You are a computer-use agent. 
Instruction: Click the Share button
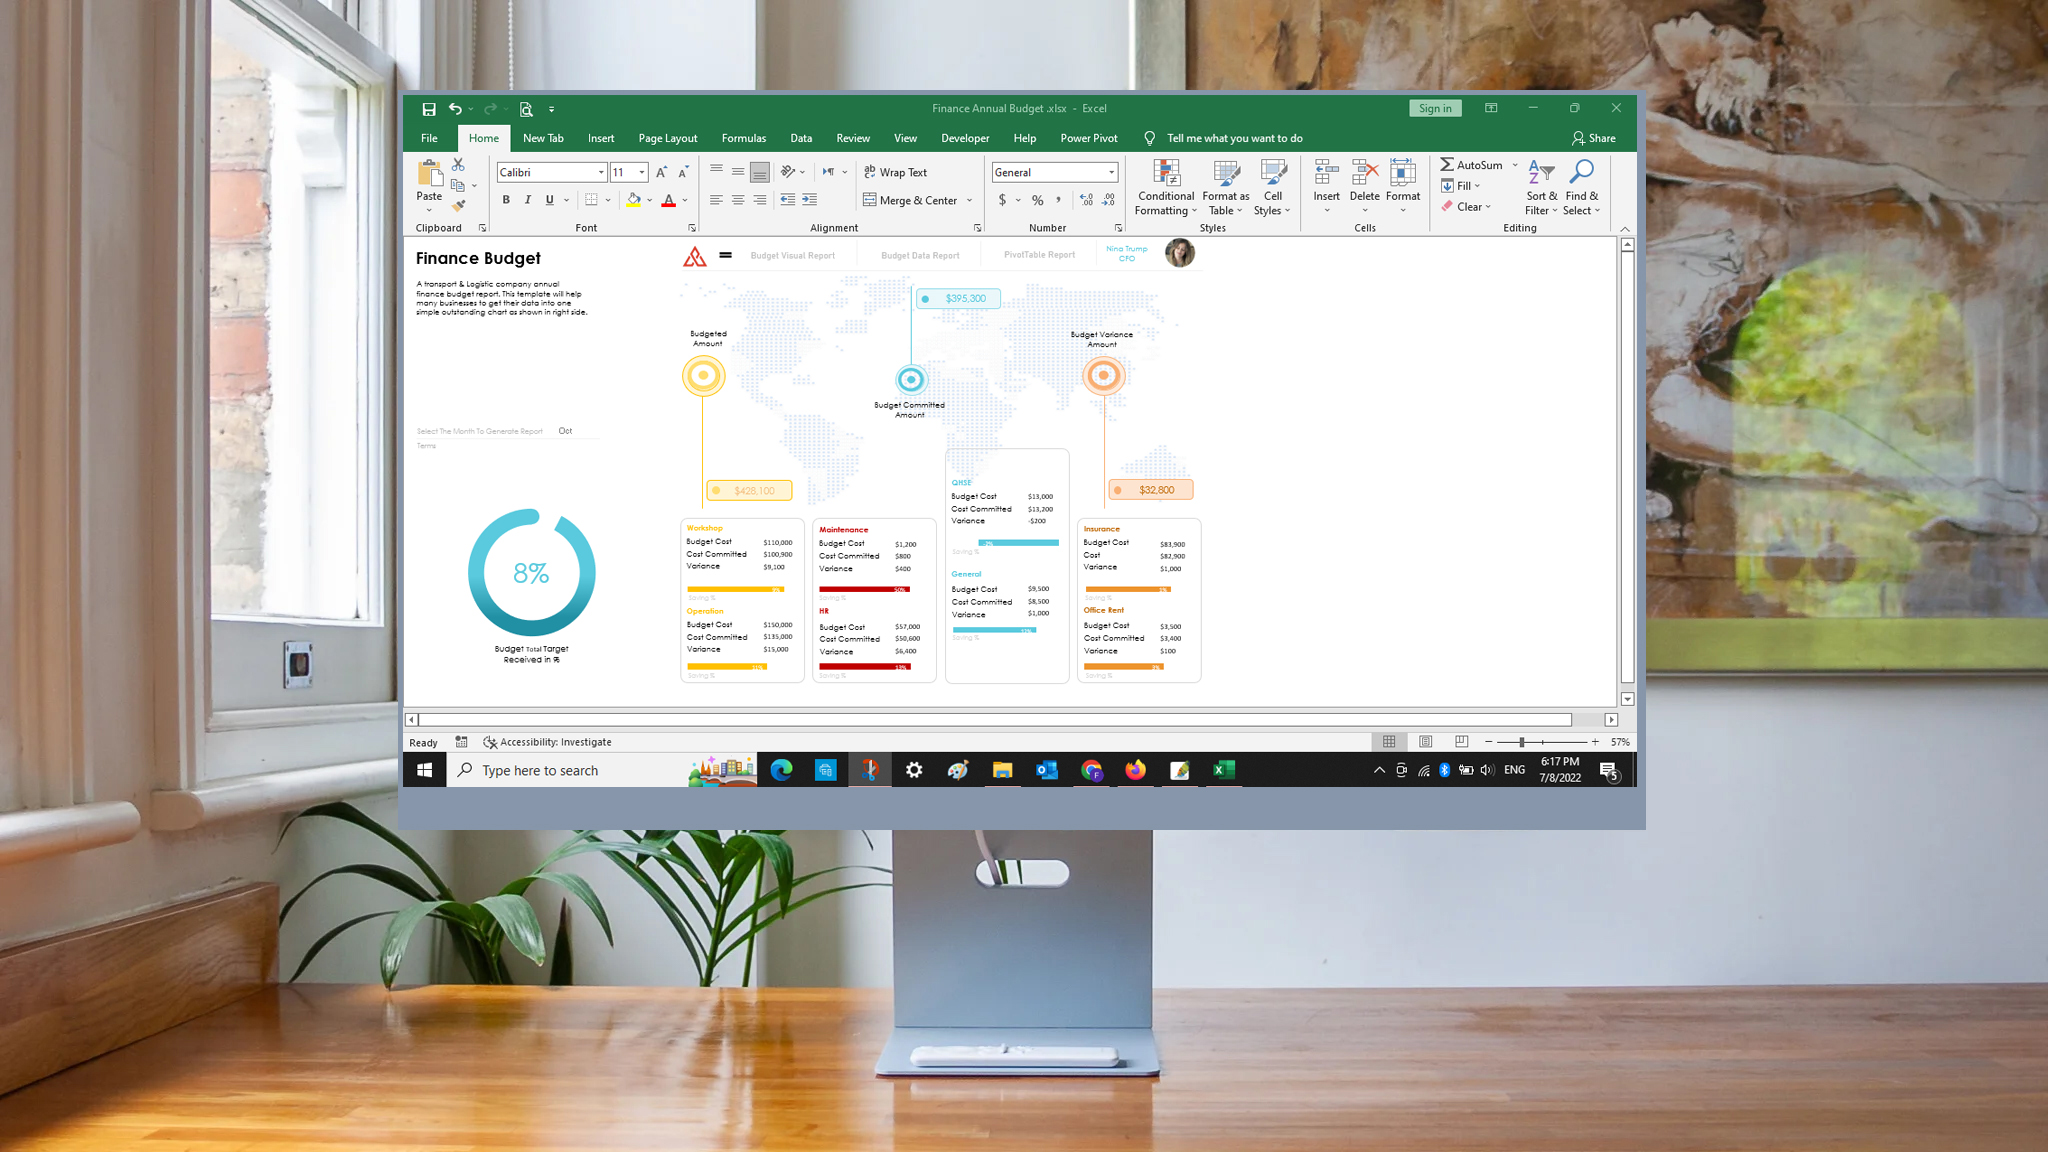click(1593, 138)
